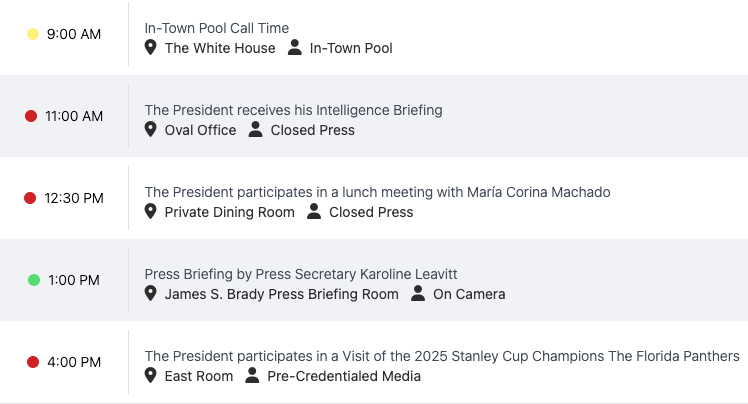Click the location pin icon beside Oval Office
This screenshot has height=404, width=748.
[x=151, y=130]
